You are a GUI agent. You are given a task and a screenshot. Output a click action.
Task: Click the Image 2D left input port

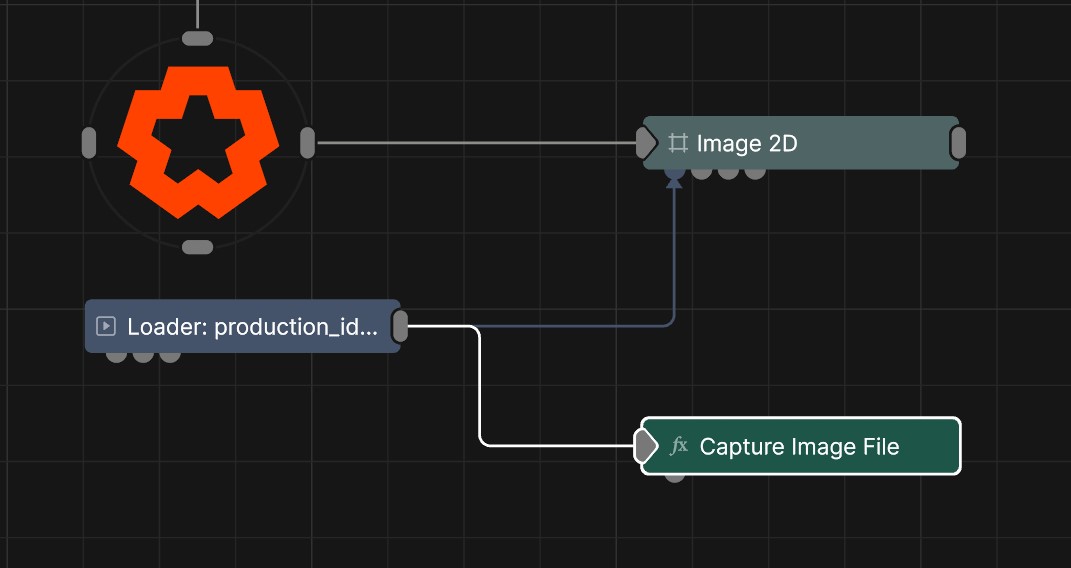(x=646, y=143)
